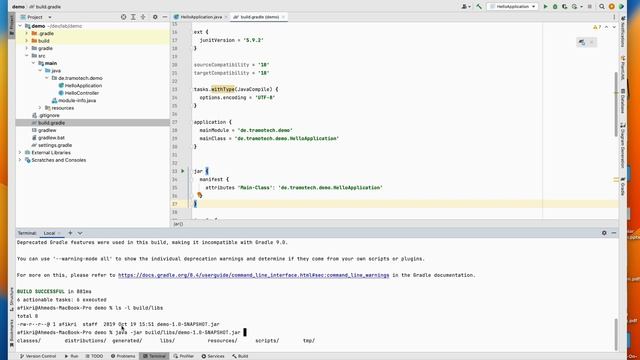Click the run gutter icon beside jar

click(x=182, y=171)
